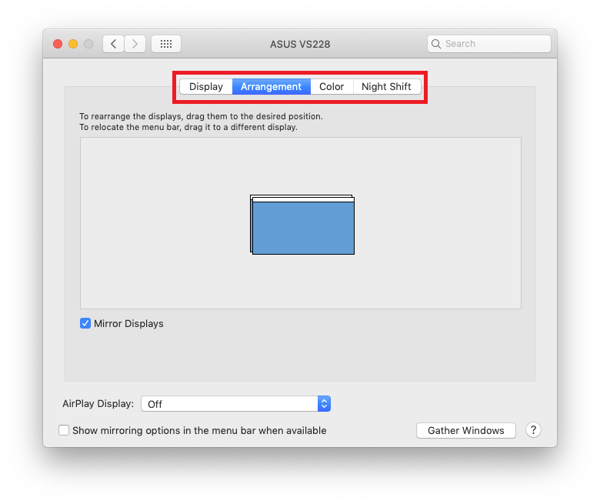Open help with the question mark button
Screen dimensions: 600x504
point(533,430)
